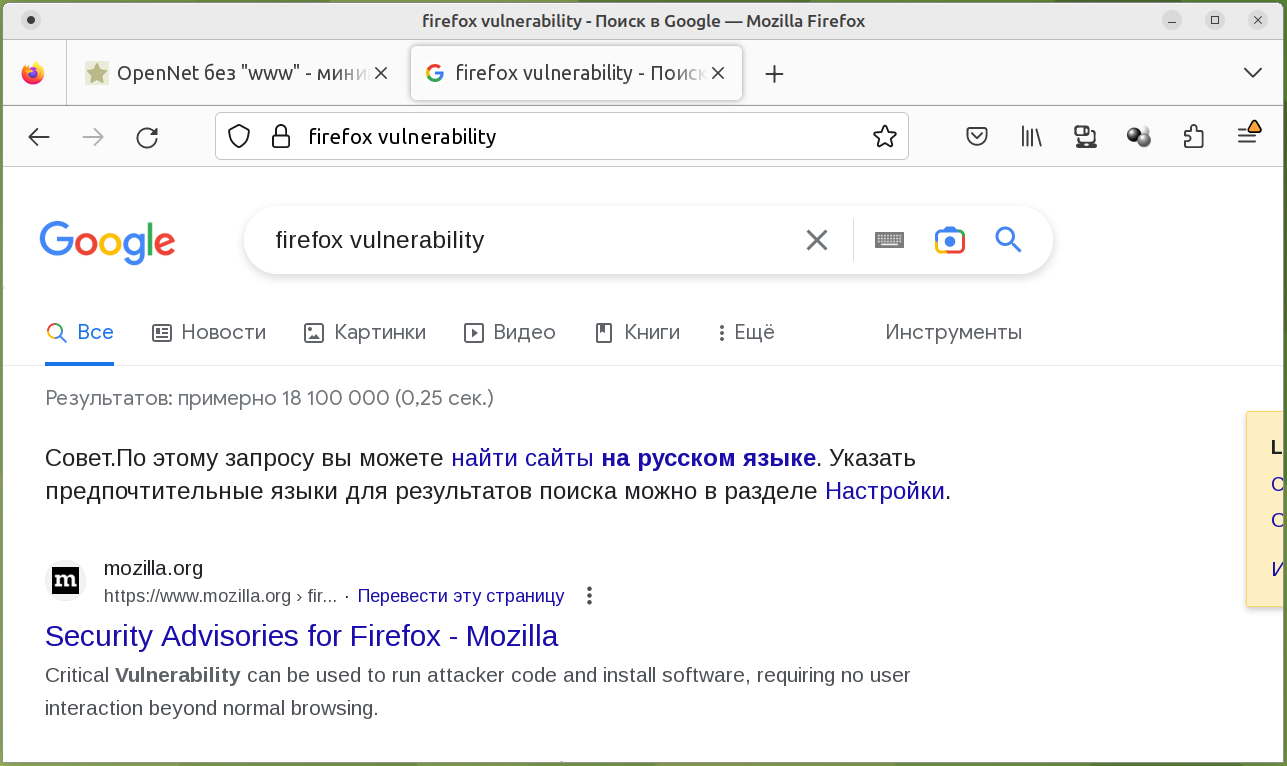Select the Новости search tab
Screen dimensions: 1287x766
(x=209, y=332)
